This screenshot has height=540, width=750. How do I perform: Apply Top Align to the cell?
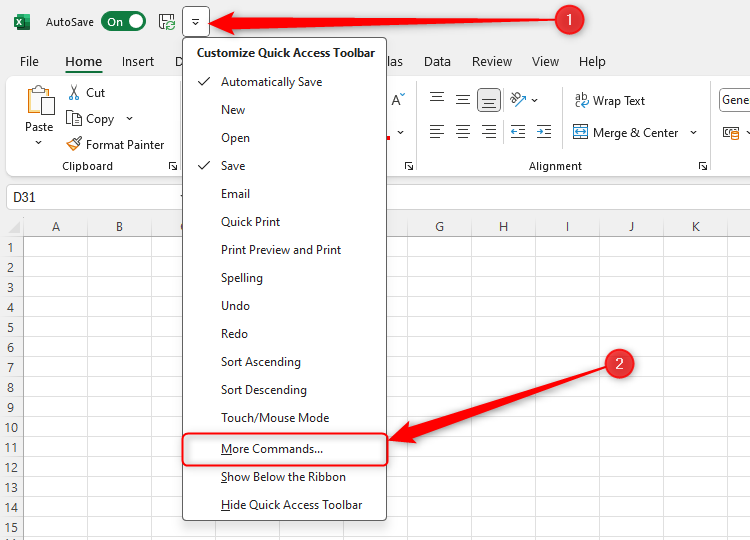point(437,99)
